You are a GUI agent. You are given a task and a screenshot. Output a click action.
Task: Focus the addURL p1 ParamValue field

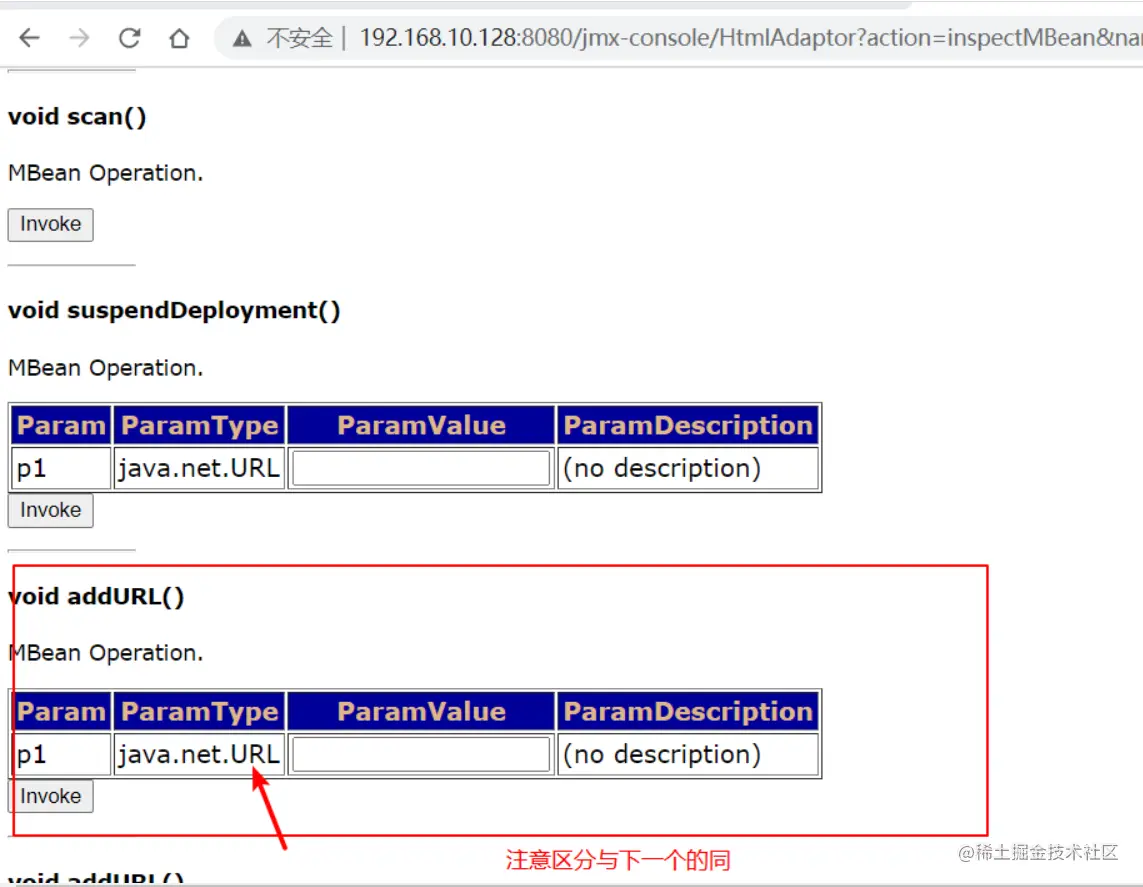pyautogui.click(x=421, y=754)
